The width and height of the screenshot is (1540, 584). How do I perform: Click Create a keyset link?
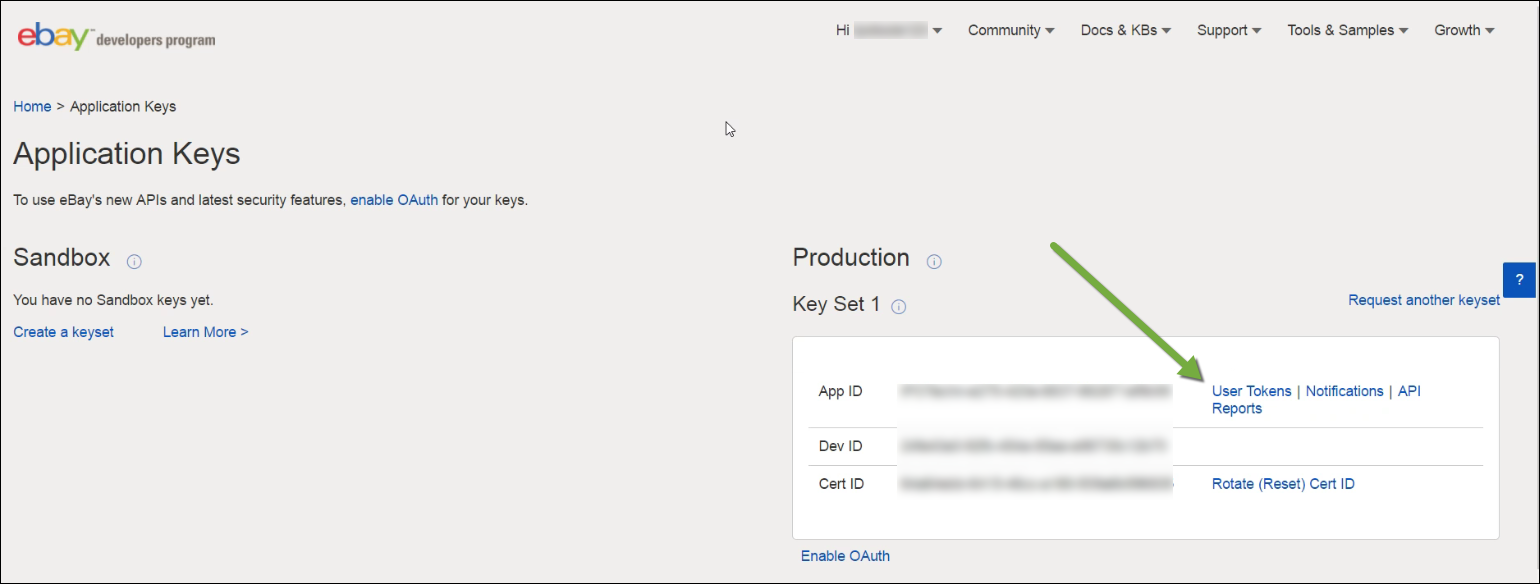click(x=64, y=332)
